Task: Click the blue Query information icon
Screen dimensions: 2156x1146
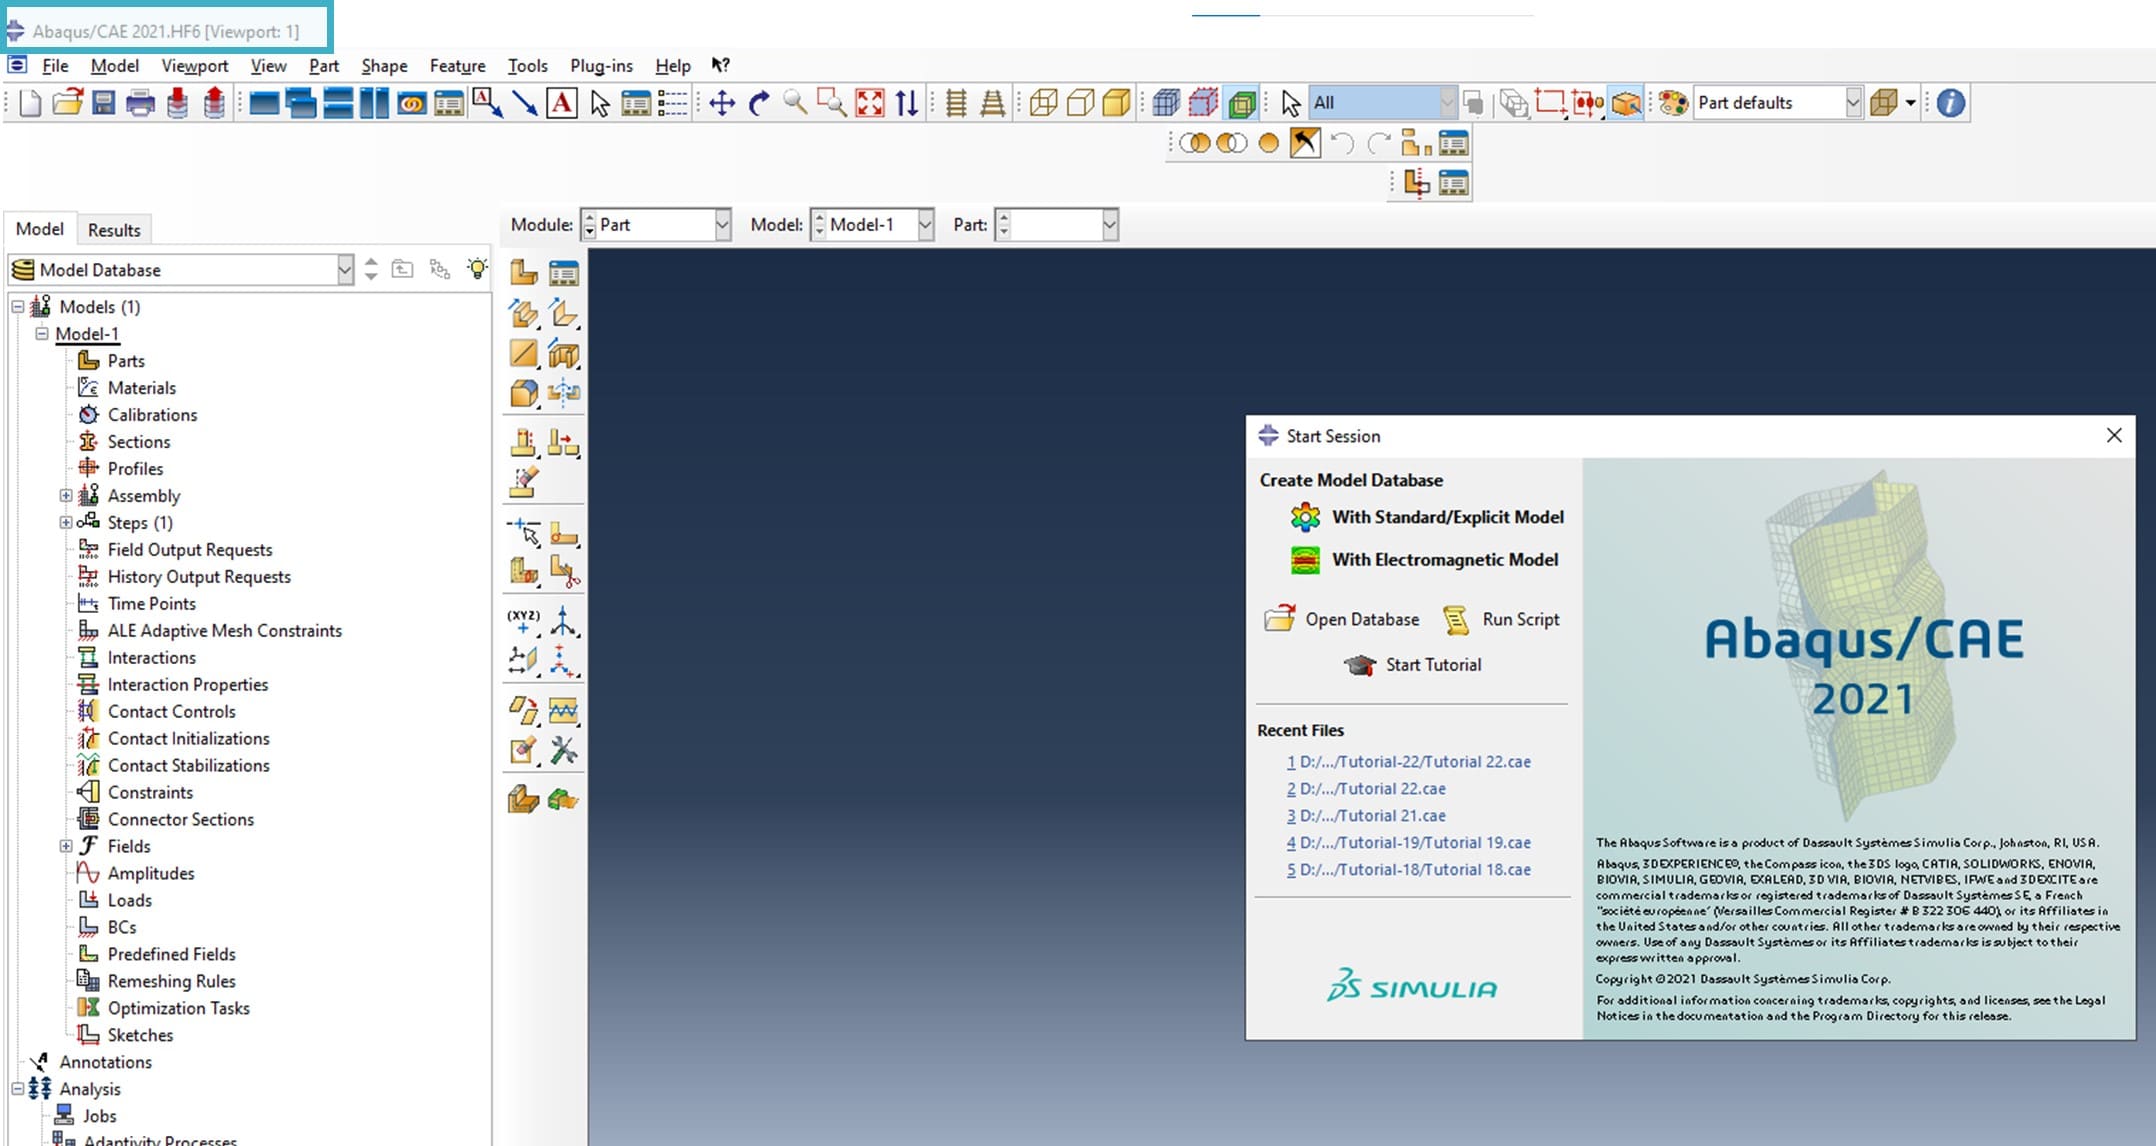Action: pos(1950,102)
